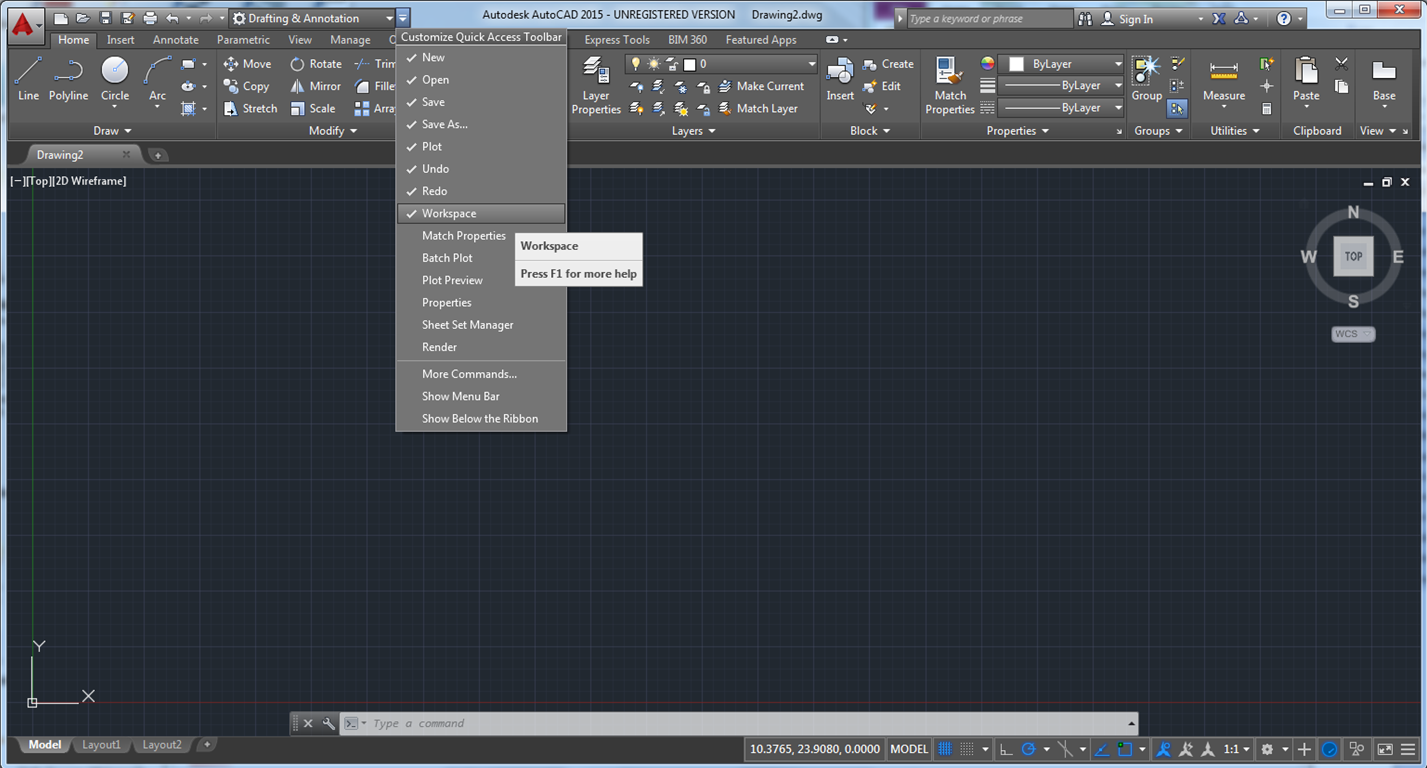Image resolution: width=1427 pixels, height=768 pixels.
Task: Click the white layer color swatch
Action: (x=689, y=64)
